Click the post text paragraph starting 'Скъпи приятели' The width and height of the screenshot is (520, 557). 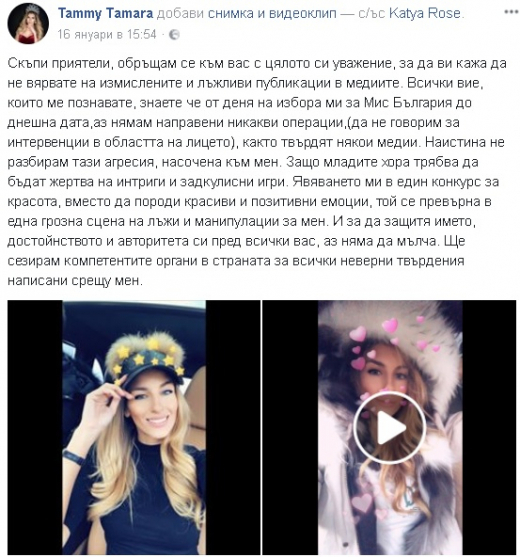click(x=256, y=172)
